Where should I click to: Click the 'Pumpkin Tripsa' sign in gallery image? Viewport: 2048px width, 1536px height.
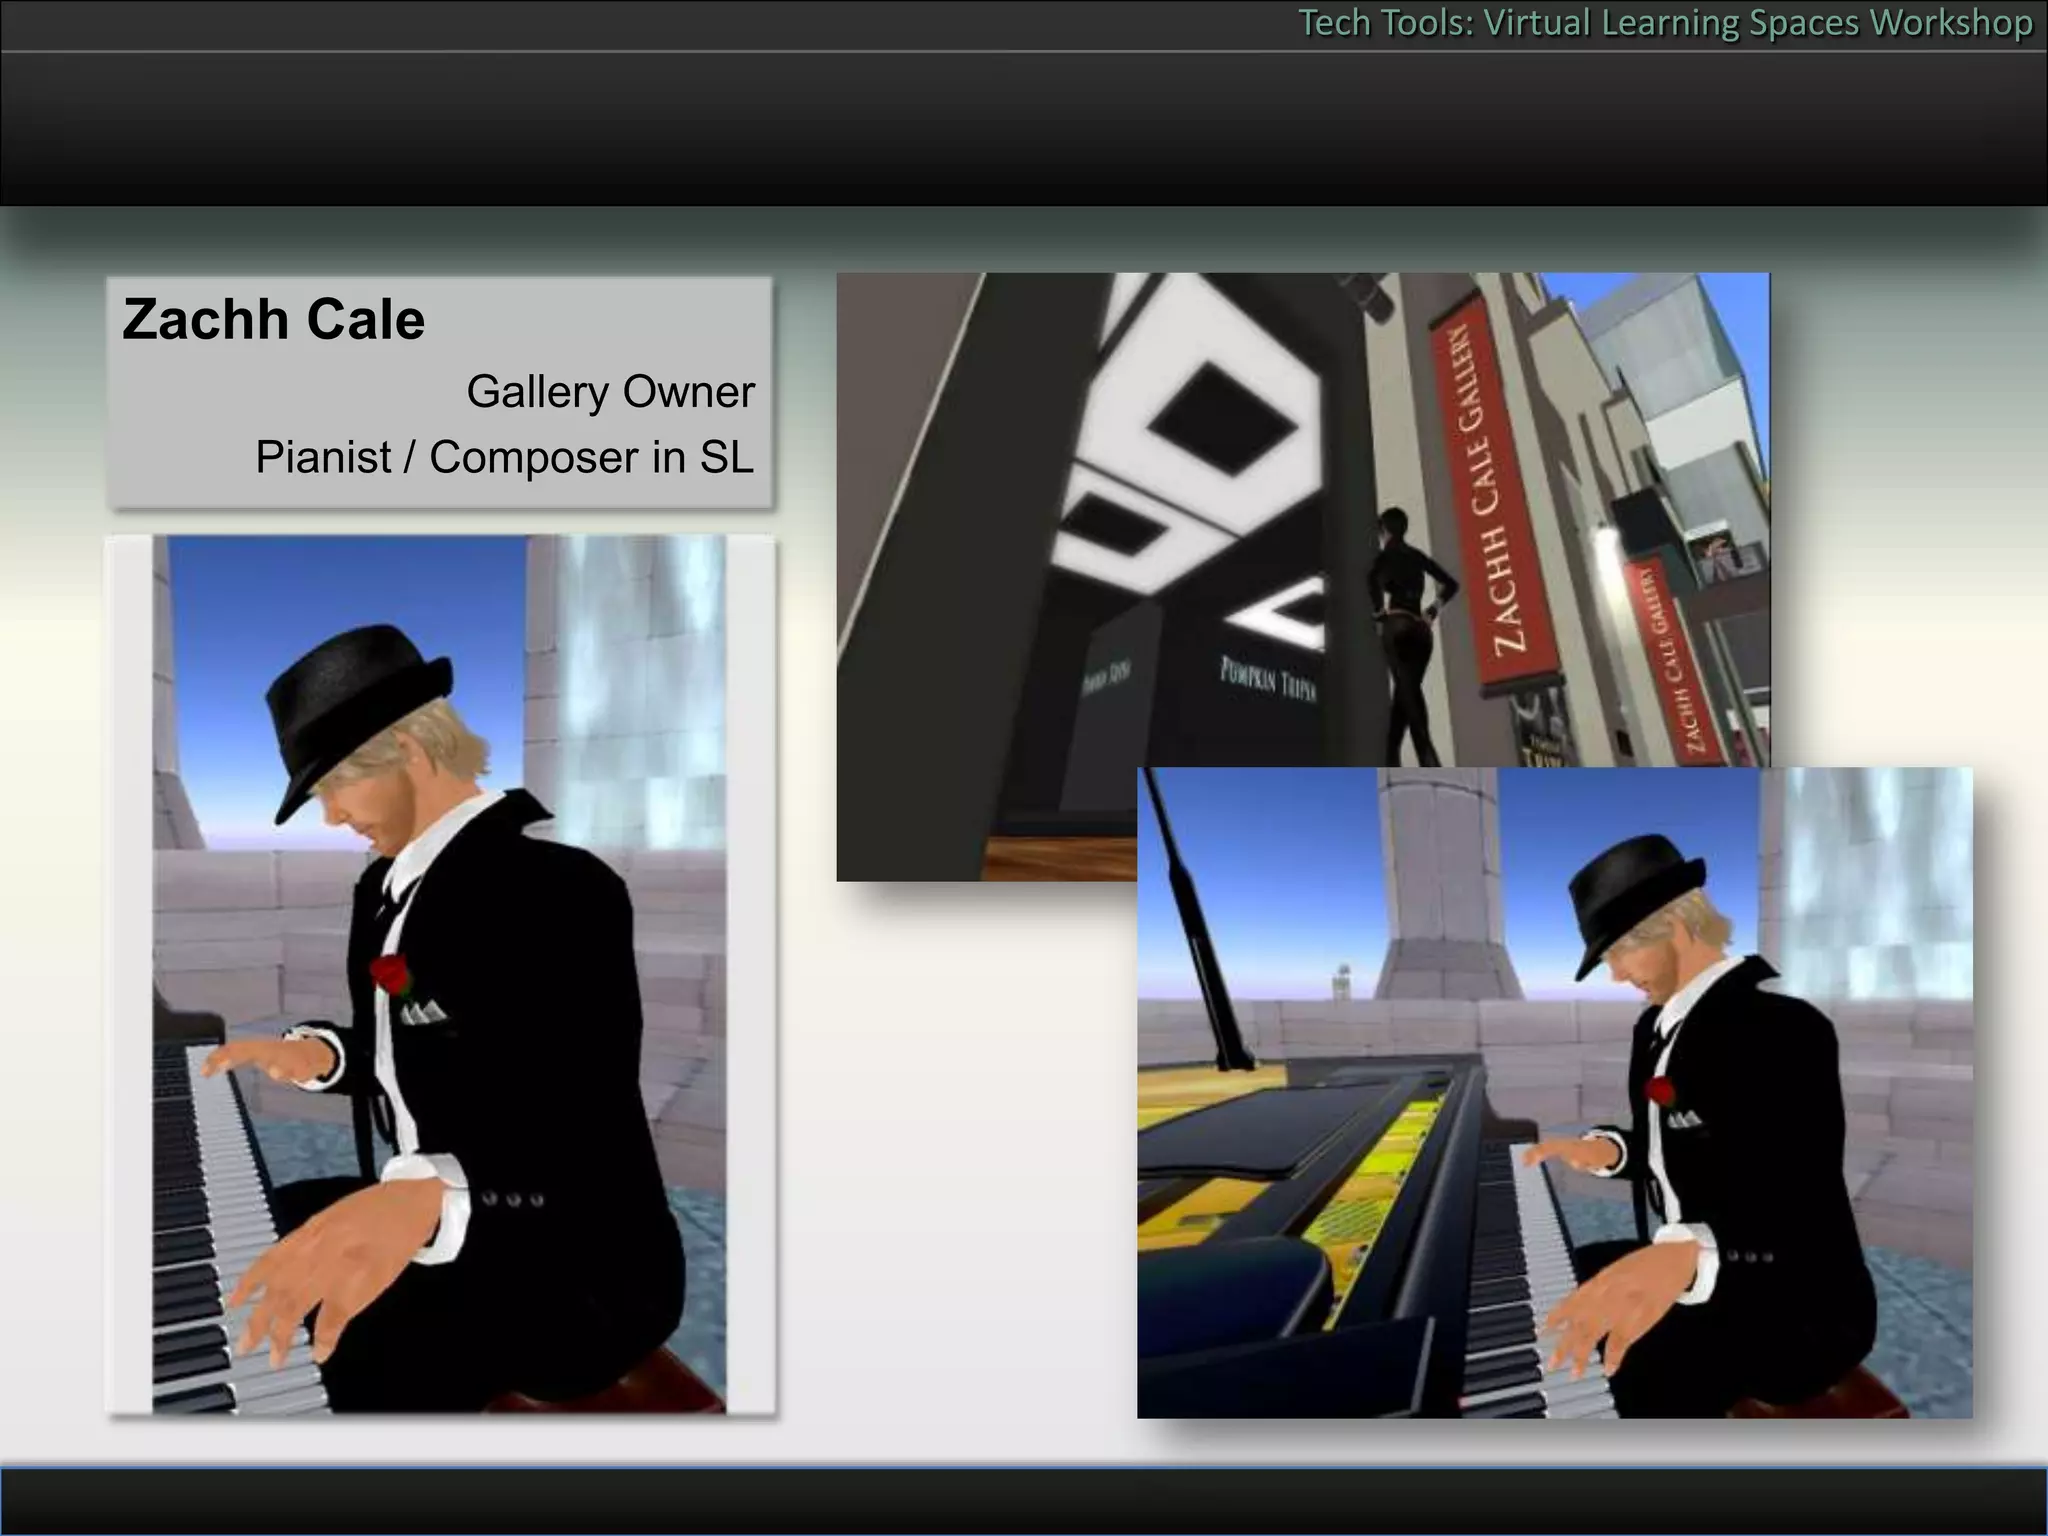coord(1266,679)
